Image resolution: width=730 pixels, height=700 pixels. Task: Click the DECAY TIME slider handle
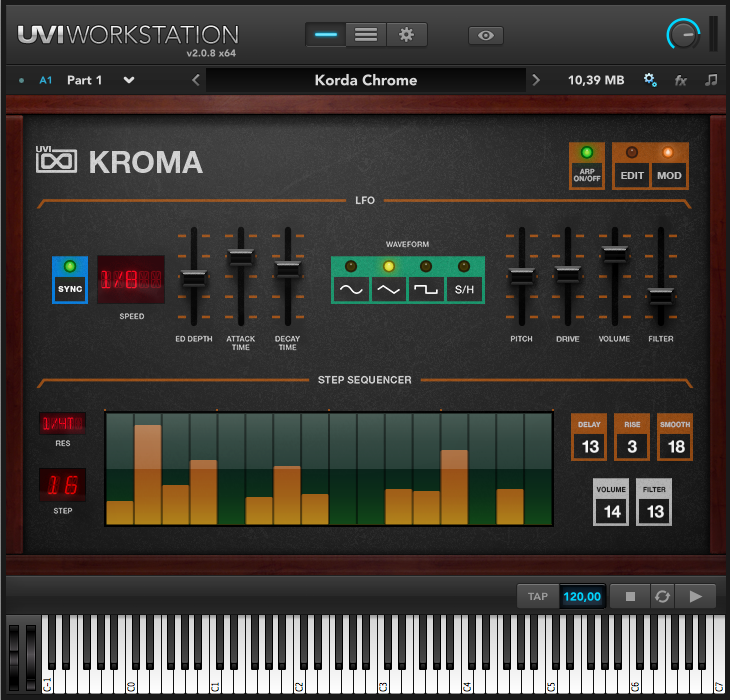coord(288,269)
